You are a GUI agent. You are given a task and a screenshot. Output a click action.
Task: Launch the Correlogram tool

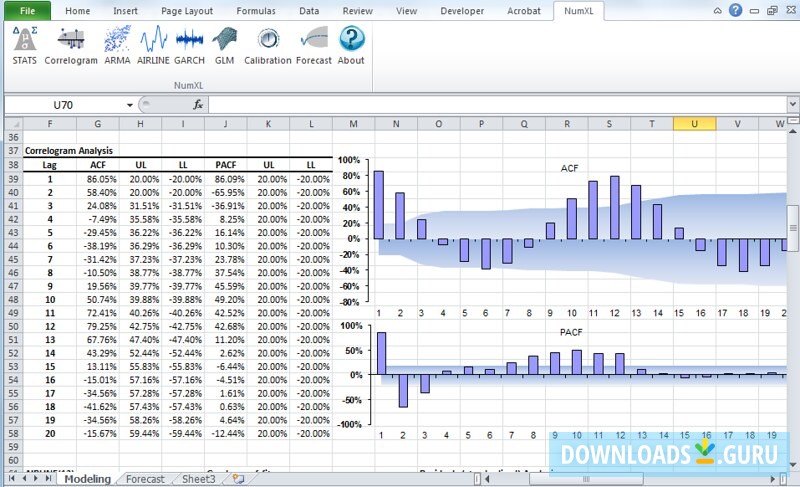[70, 46]
